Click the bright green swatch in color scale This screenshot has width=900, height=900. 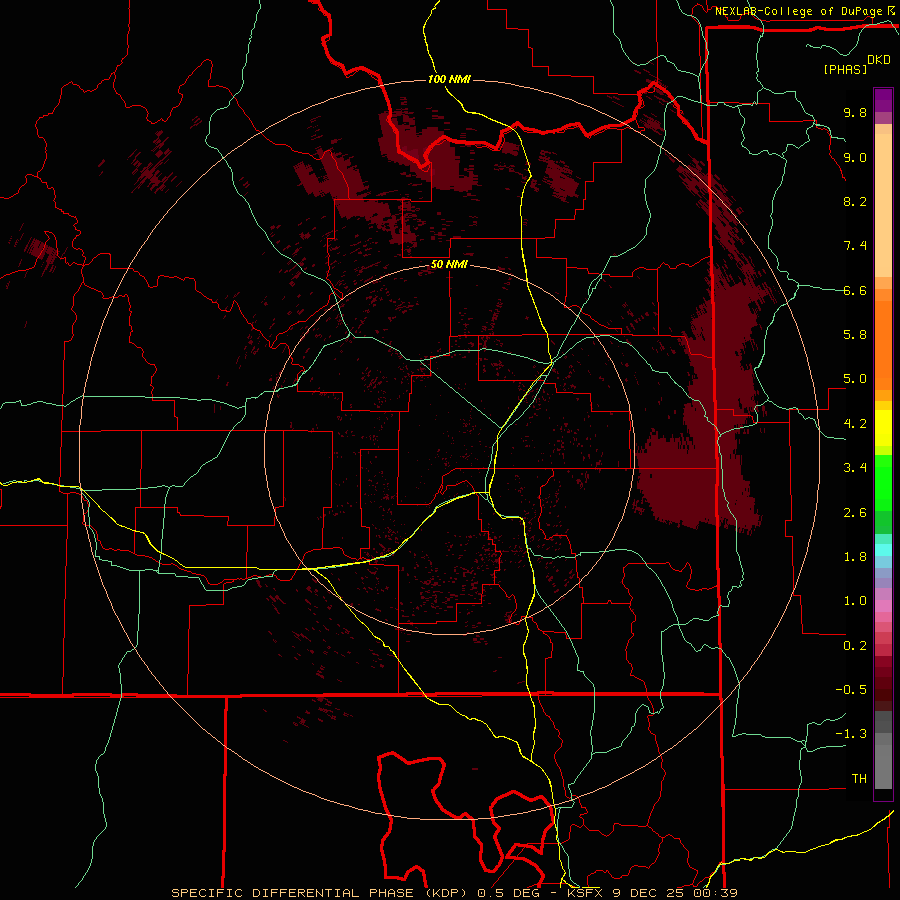tap(883, 482)
